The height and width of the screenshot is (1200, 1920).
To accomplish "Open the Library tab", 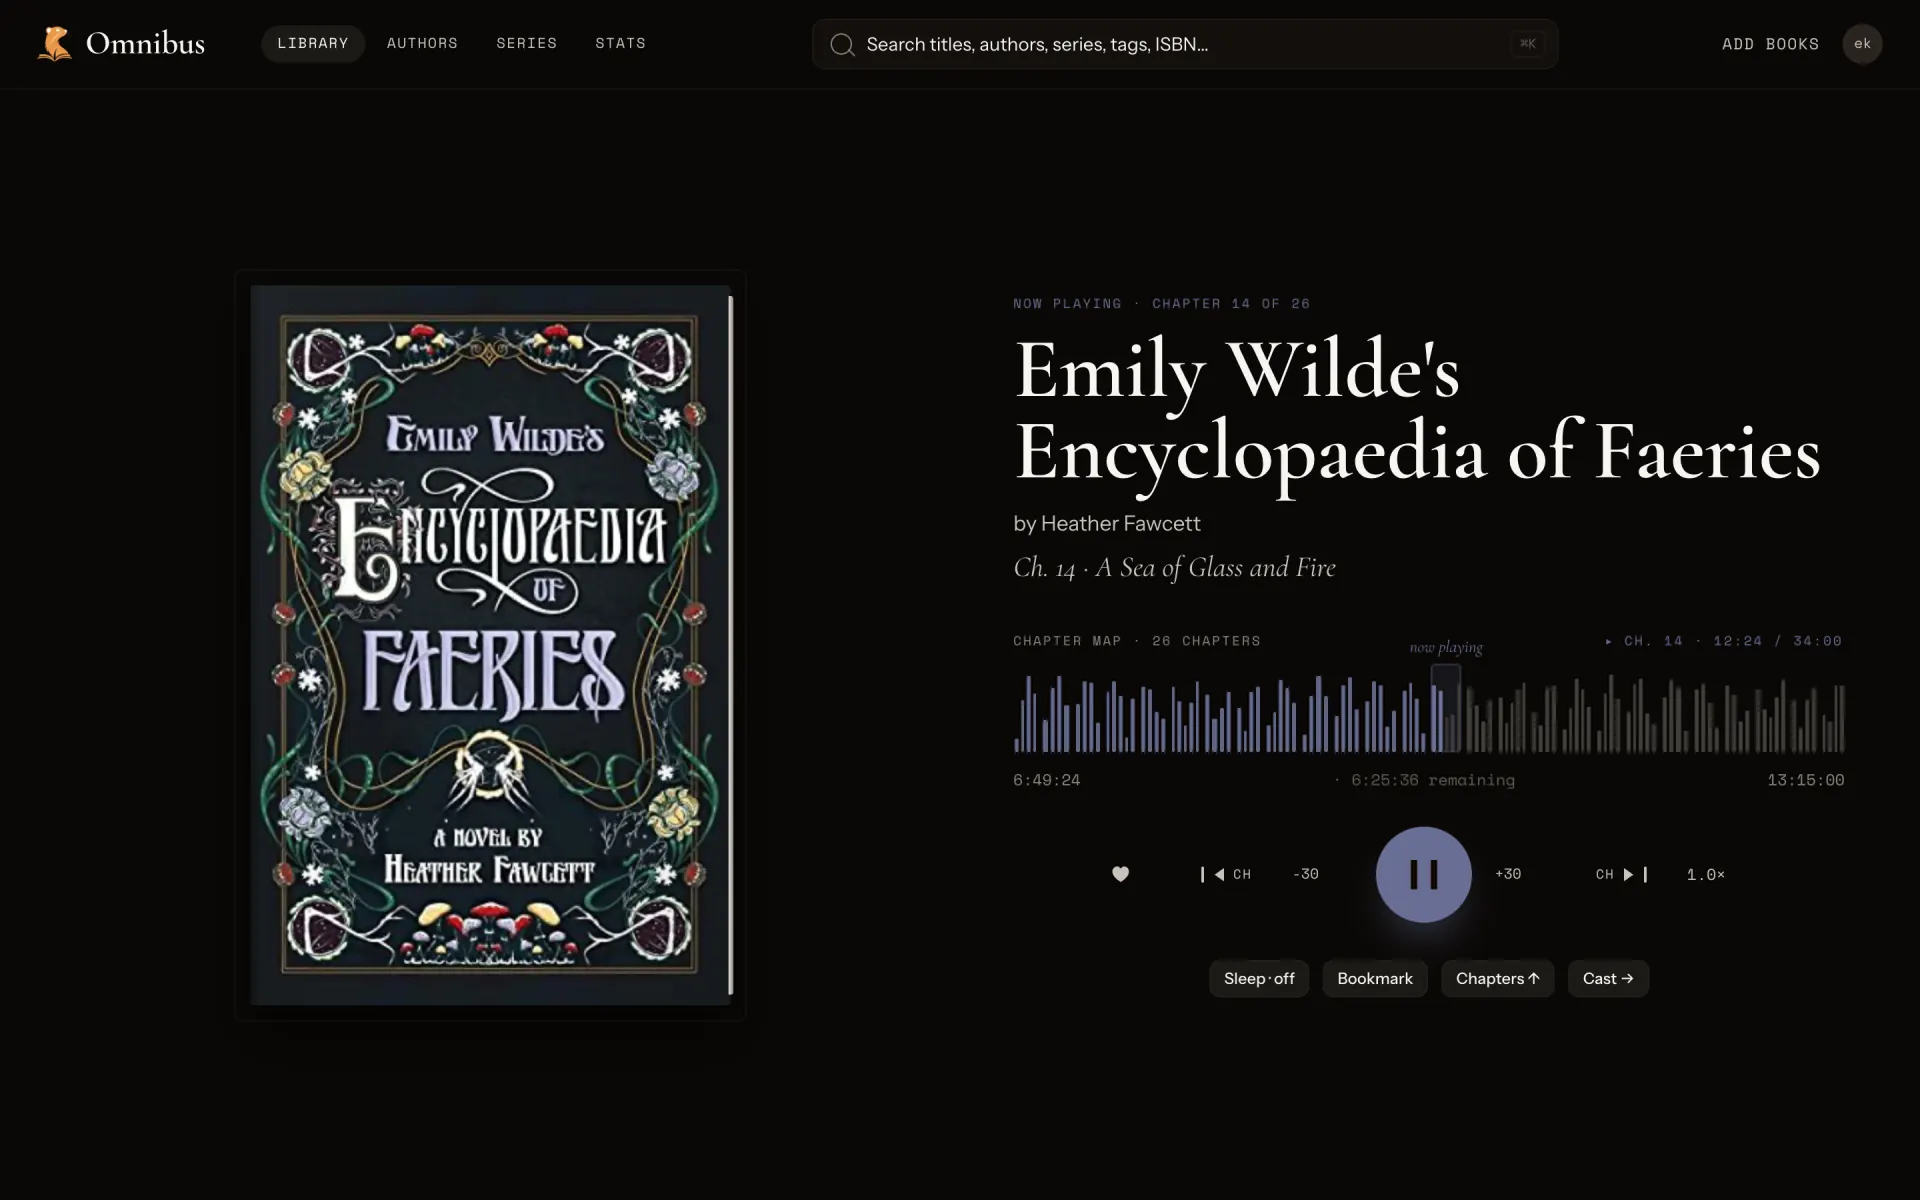I will 313,44.
